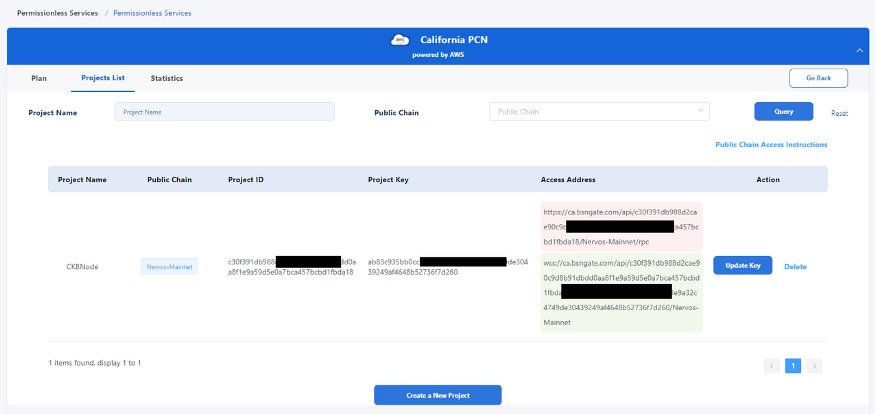Screen dimensions: 875x414
Task: Select the Projects List tab
Action: point(103,78)
